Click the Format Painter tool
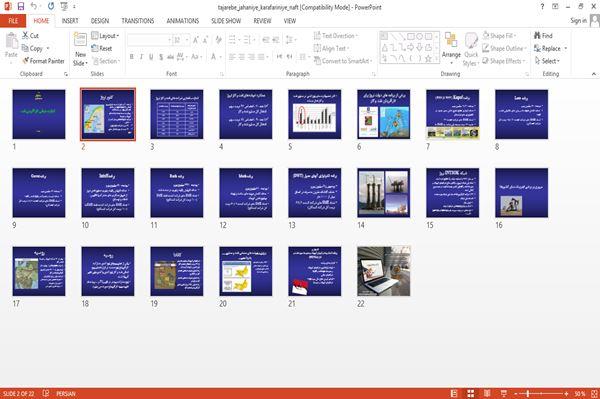The image size is (600, 399). [x=43, y=61]
